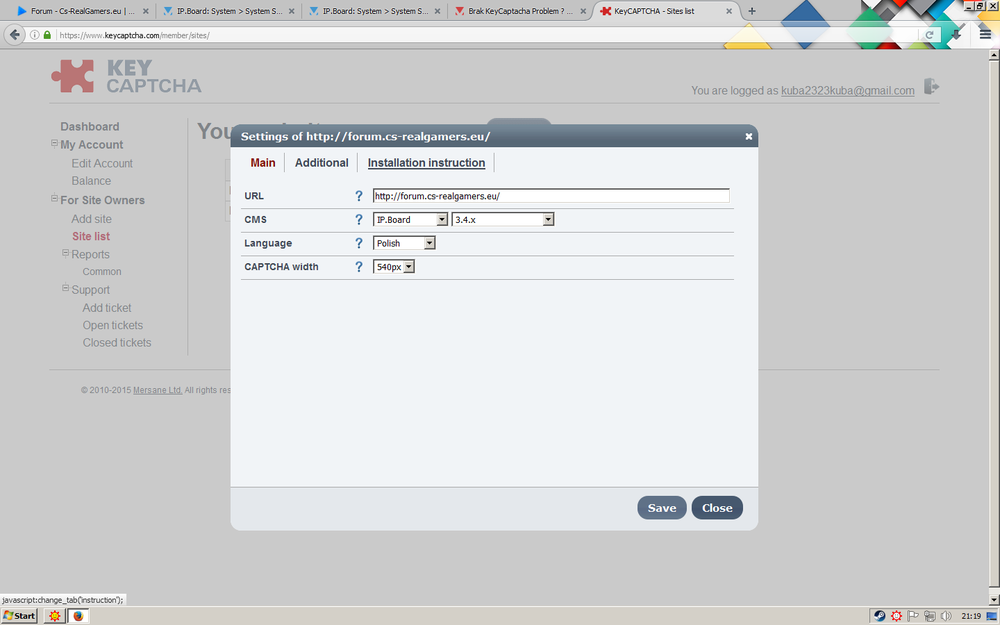Open the Installation instruction tab
This screenshot has width=1000, height=625.
[x=426, y=163]
